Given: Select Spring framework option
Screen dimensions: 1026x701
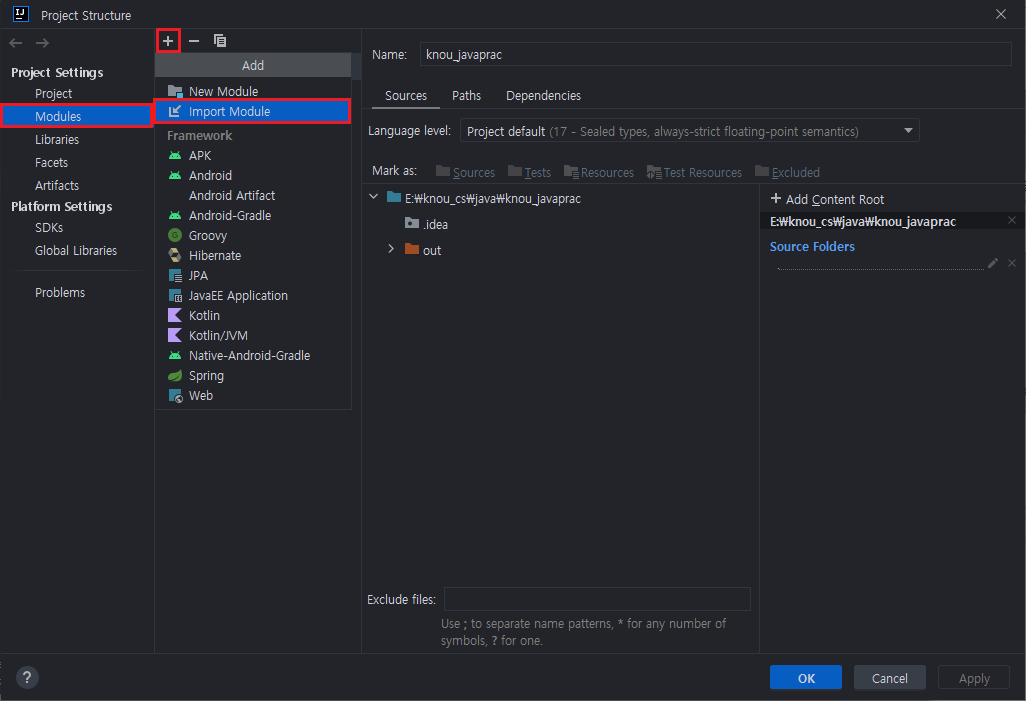Looking at the screenshot, I should (253, 375).
